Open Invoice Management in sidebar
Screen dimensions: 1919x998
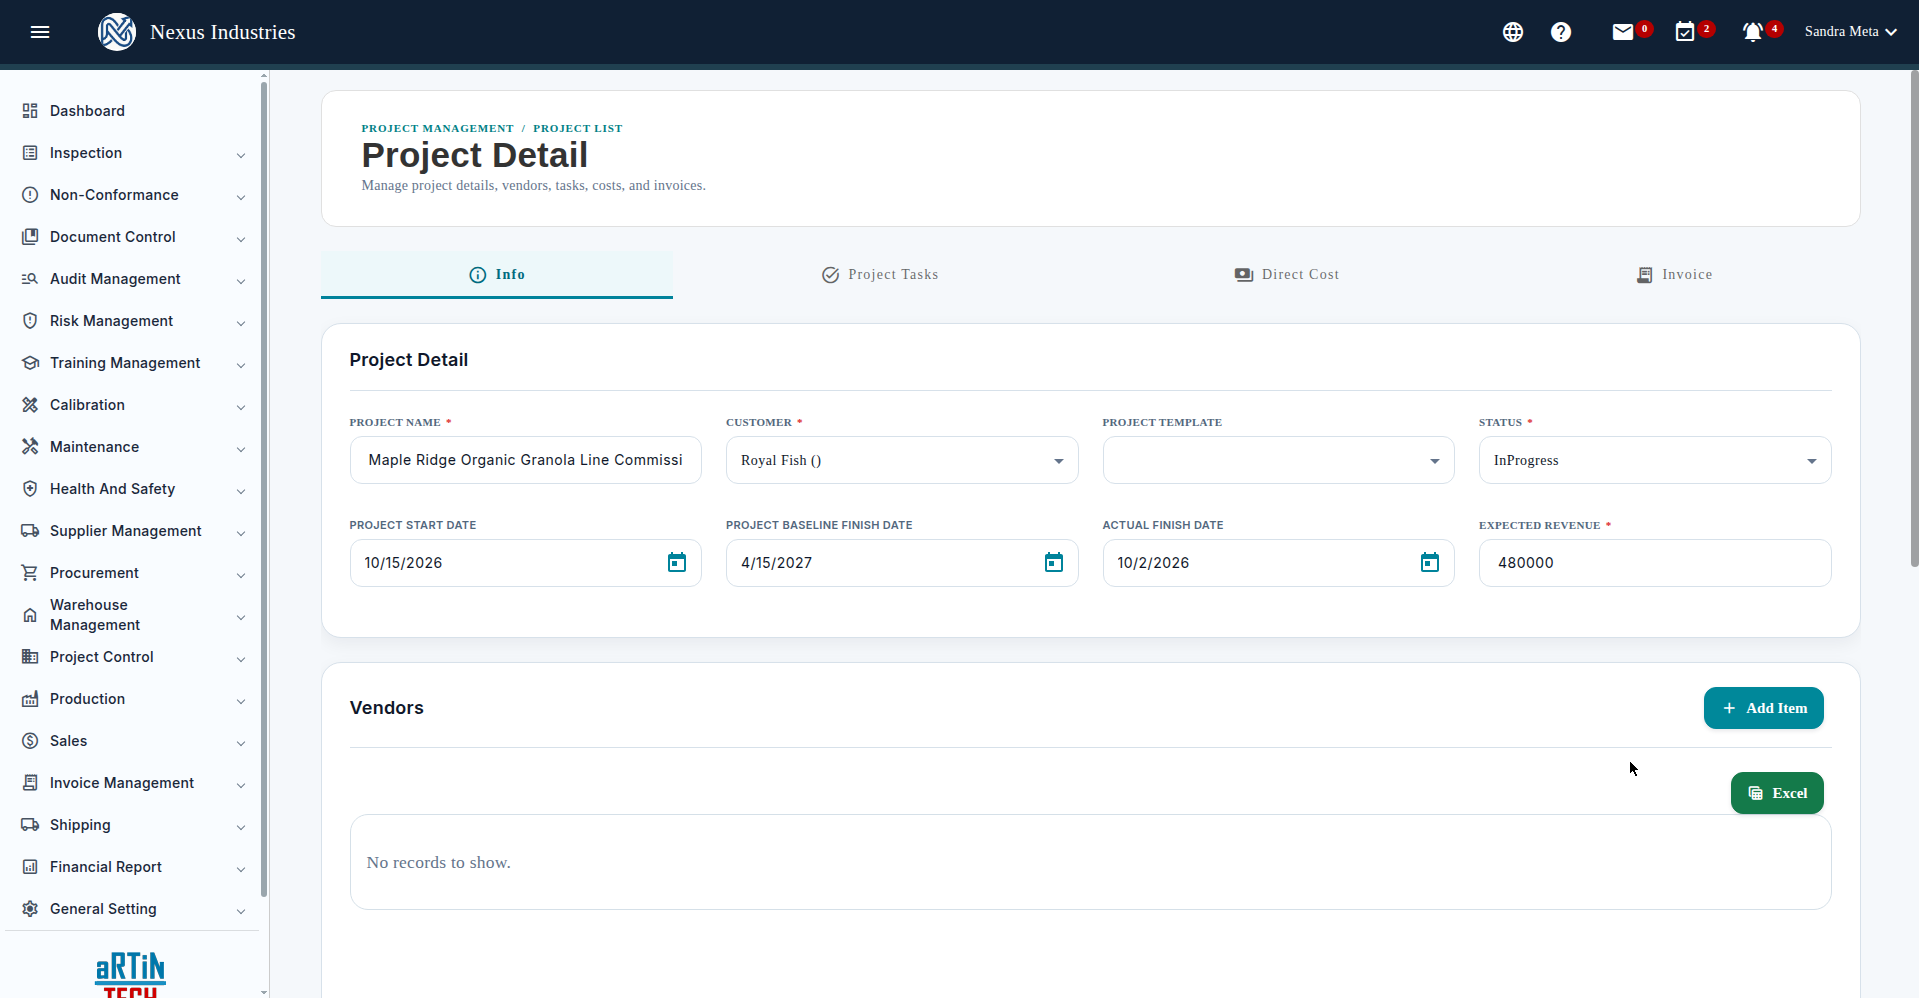[x=122, y=783]
